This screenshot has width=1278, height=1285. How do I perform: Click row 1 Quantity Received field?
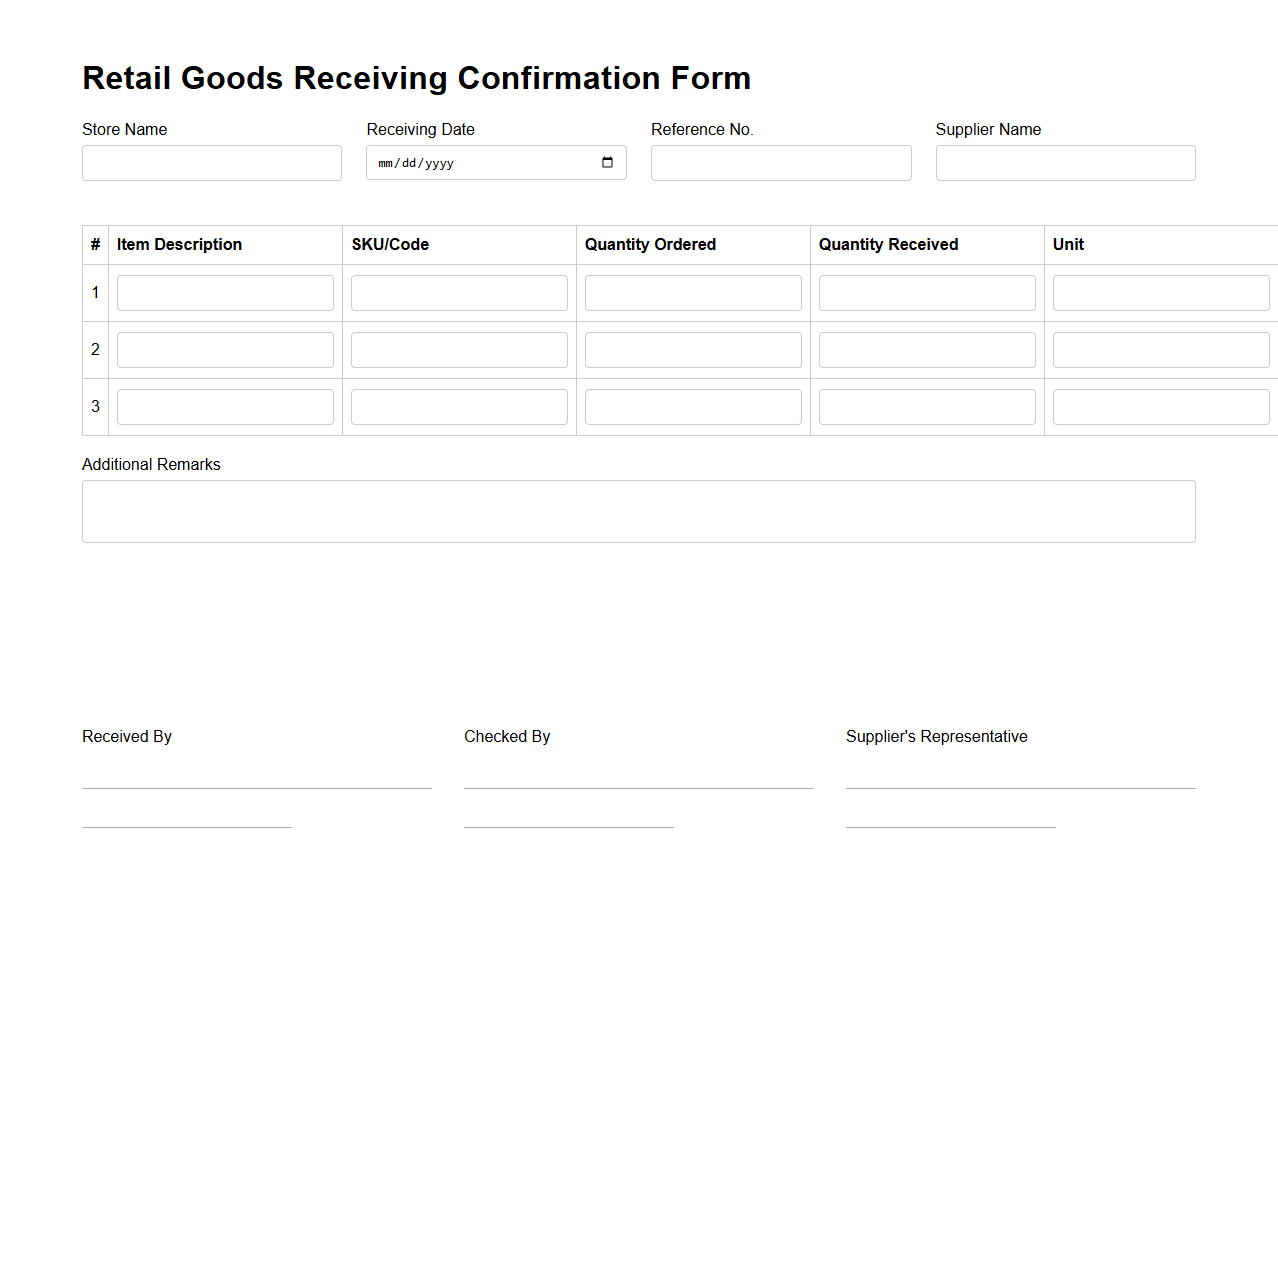926,292
